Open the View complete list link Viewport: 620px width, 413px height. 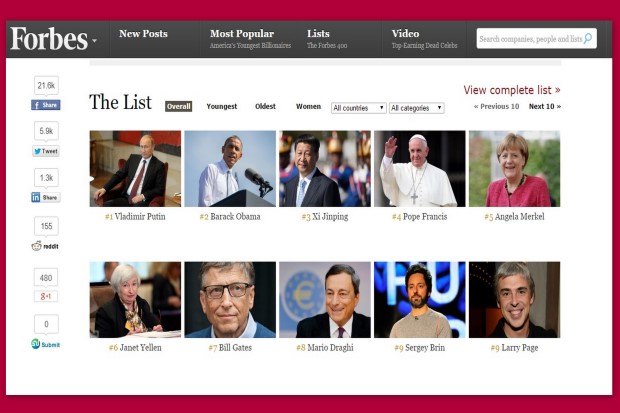point(512,90)
